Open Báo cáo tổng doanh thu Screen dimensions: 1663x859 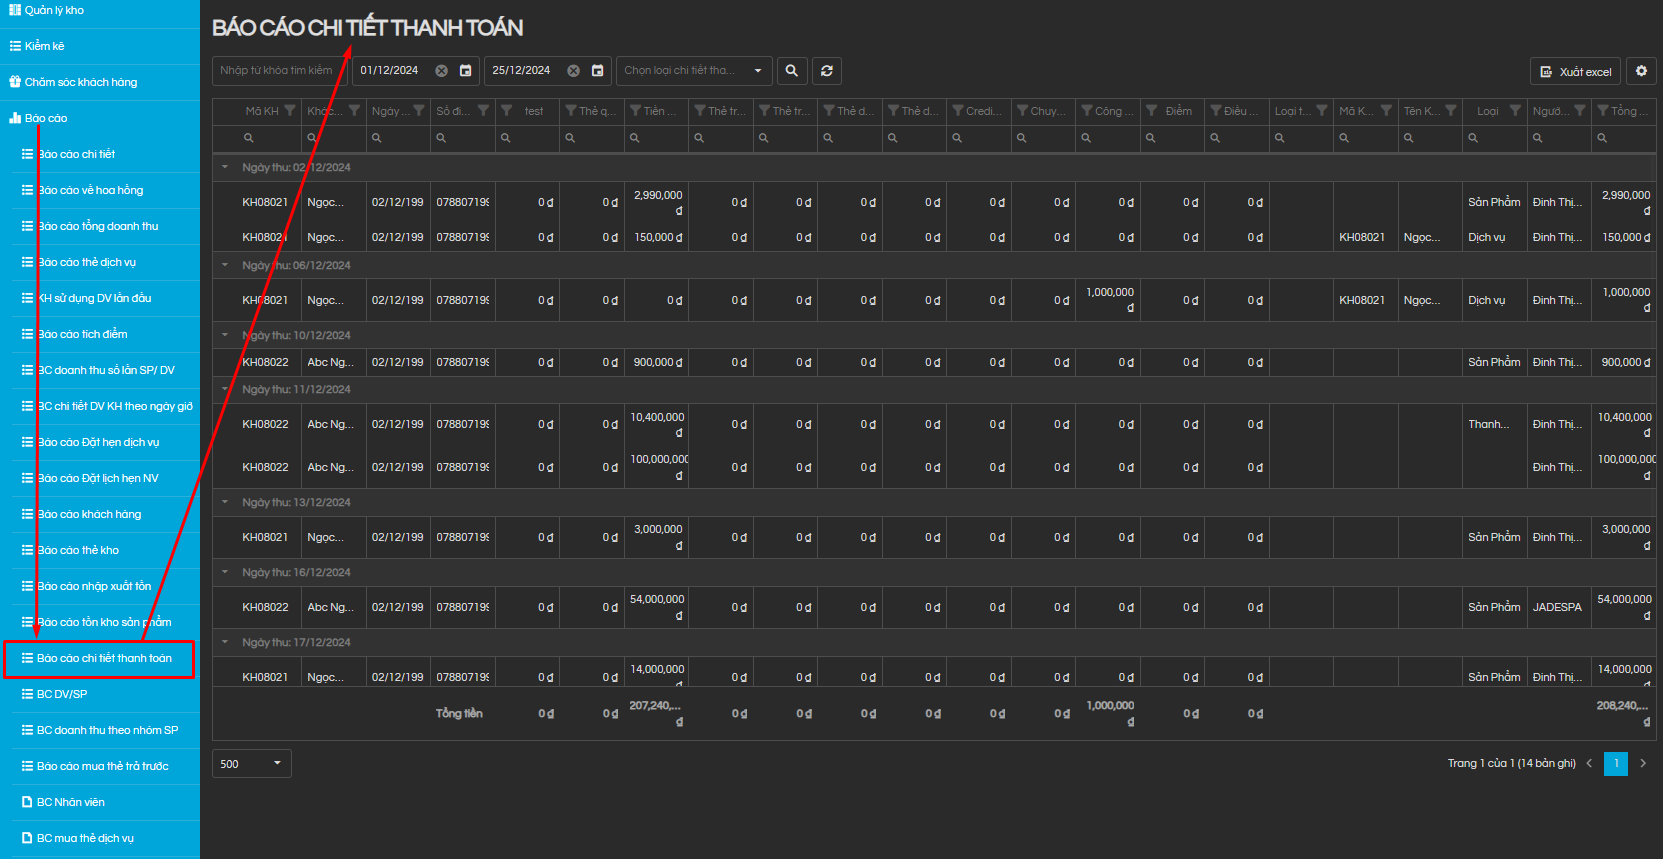pyautogui.click(x=98, y=226)
